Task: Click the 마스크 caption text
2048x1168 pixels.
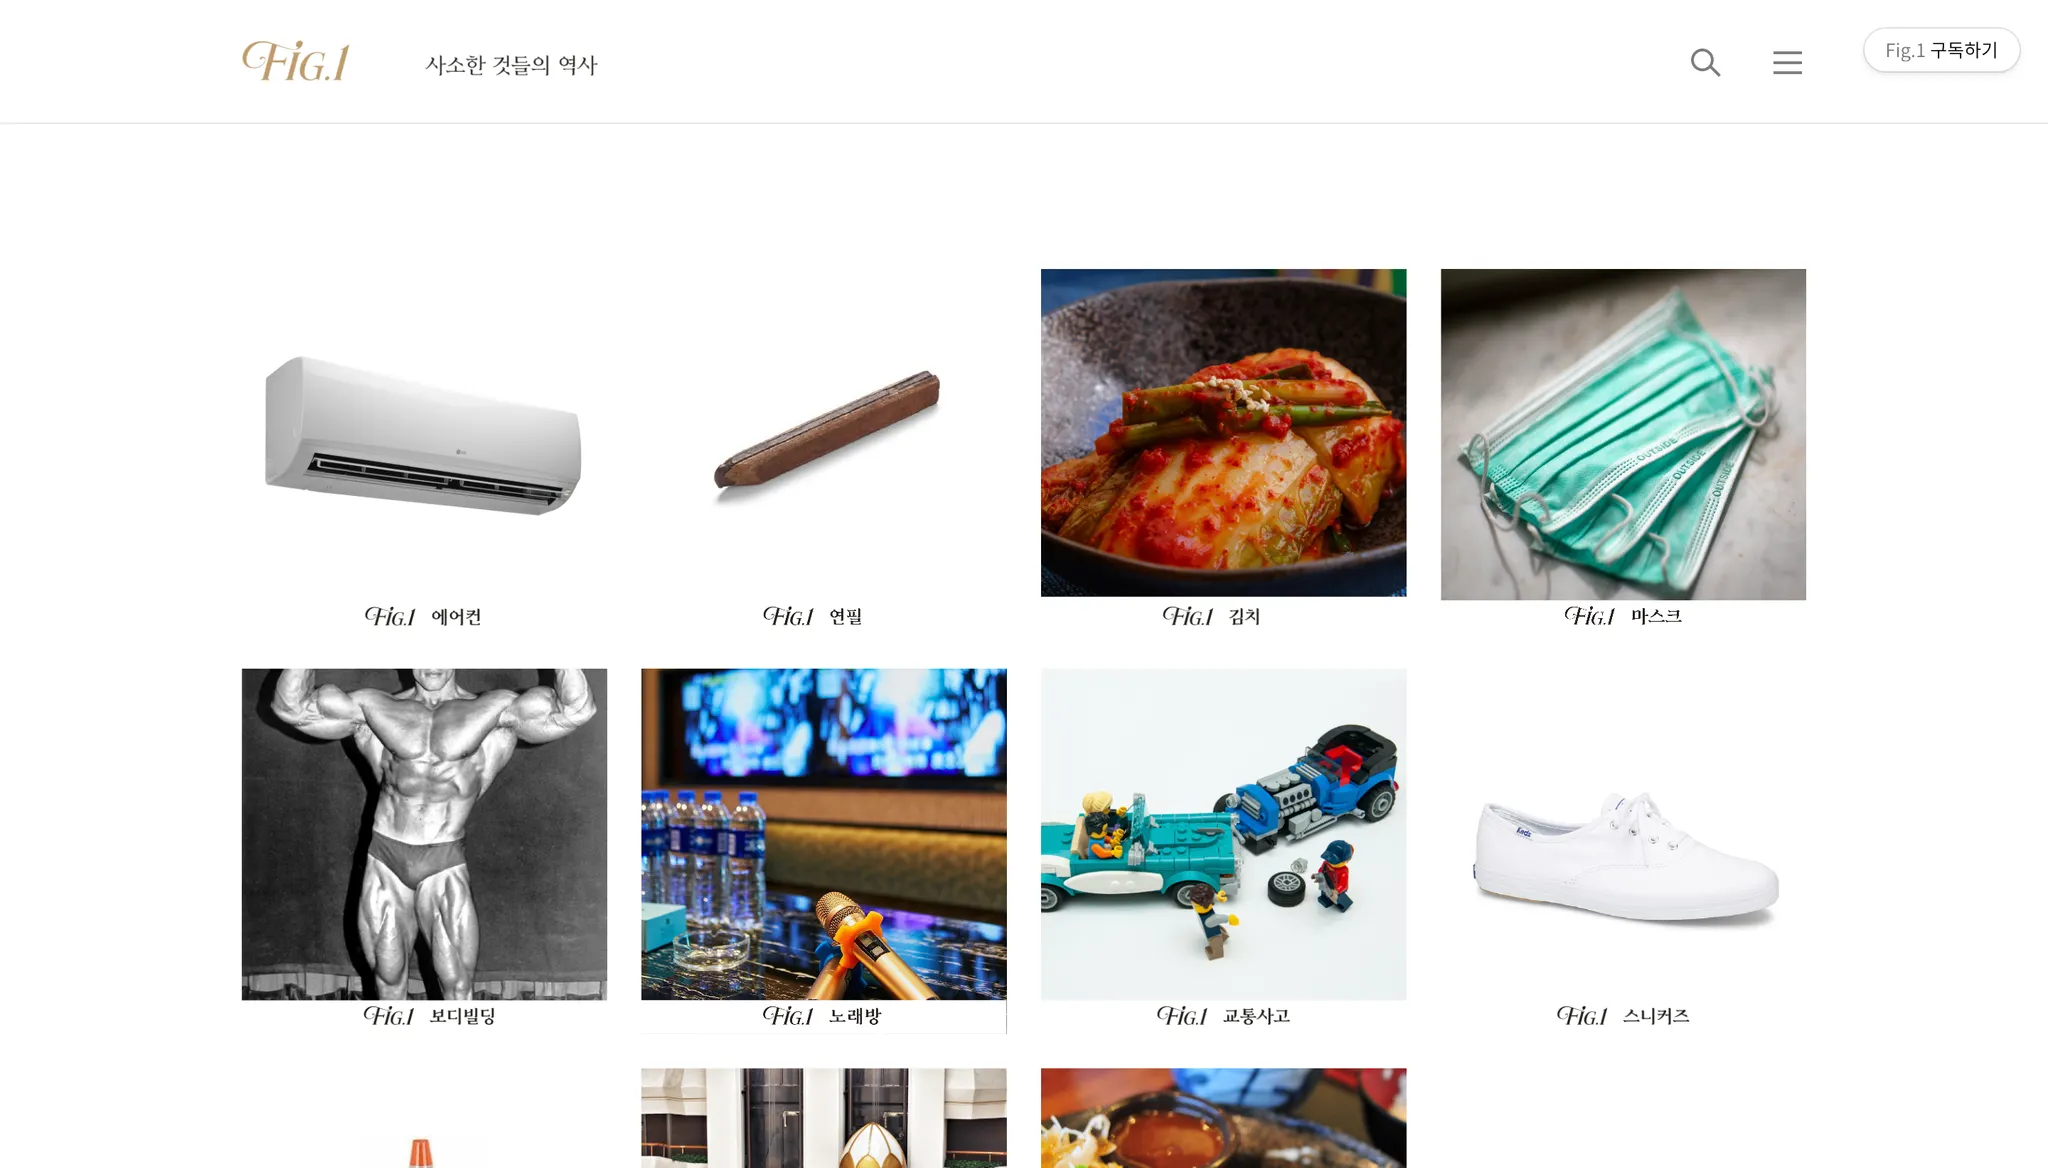Action: click(x=1656, y=616)
